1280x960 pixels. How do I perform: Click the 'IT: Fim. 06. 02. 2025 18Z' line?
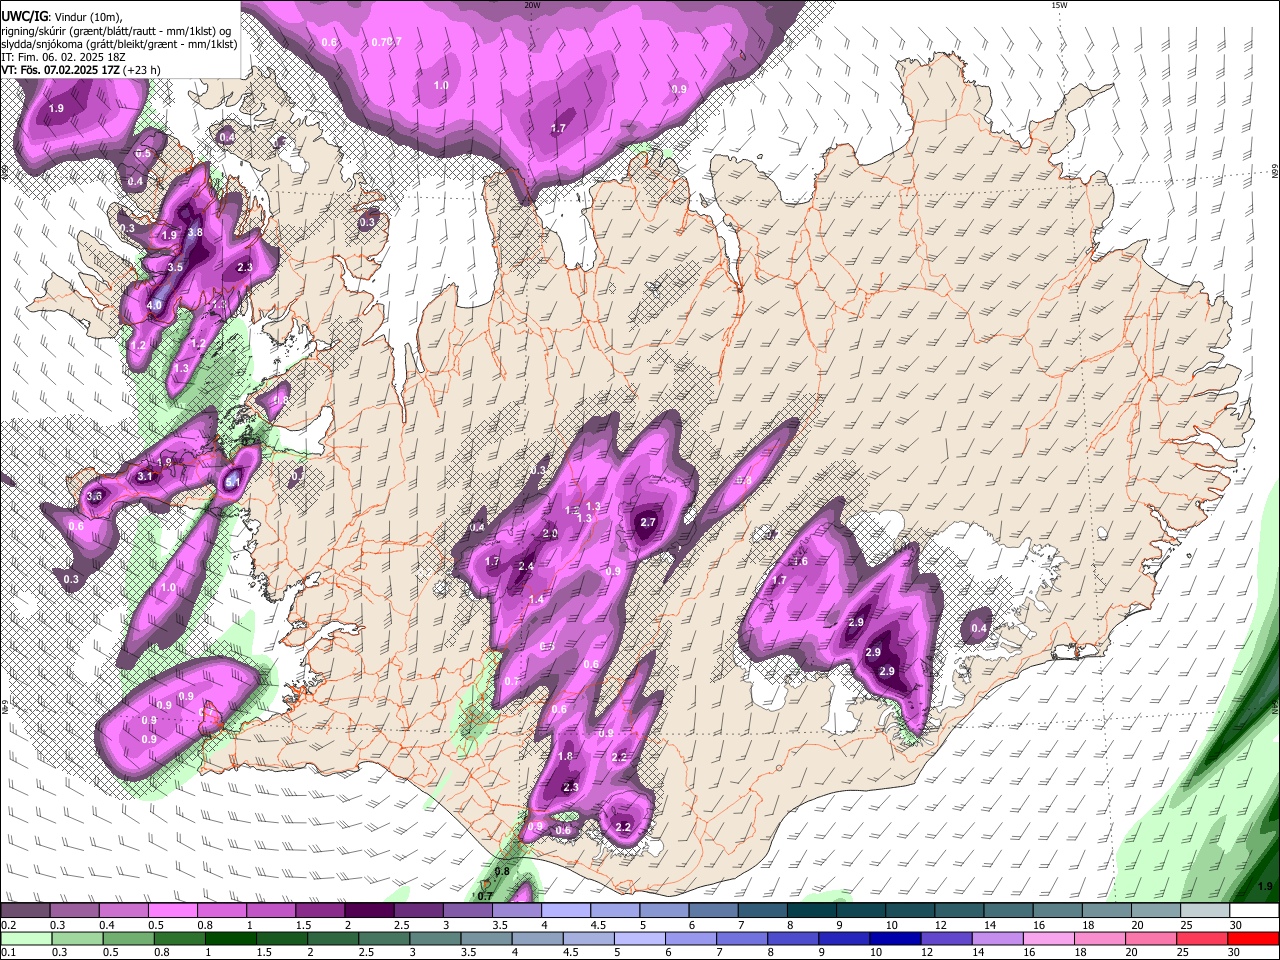pos(63,57)
